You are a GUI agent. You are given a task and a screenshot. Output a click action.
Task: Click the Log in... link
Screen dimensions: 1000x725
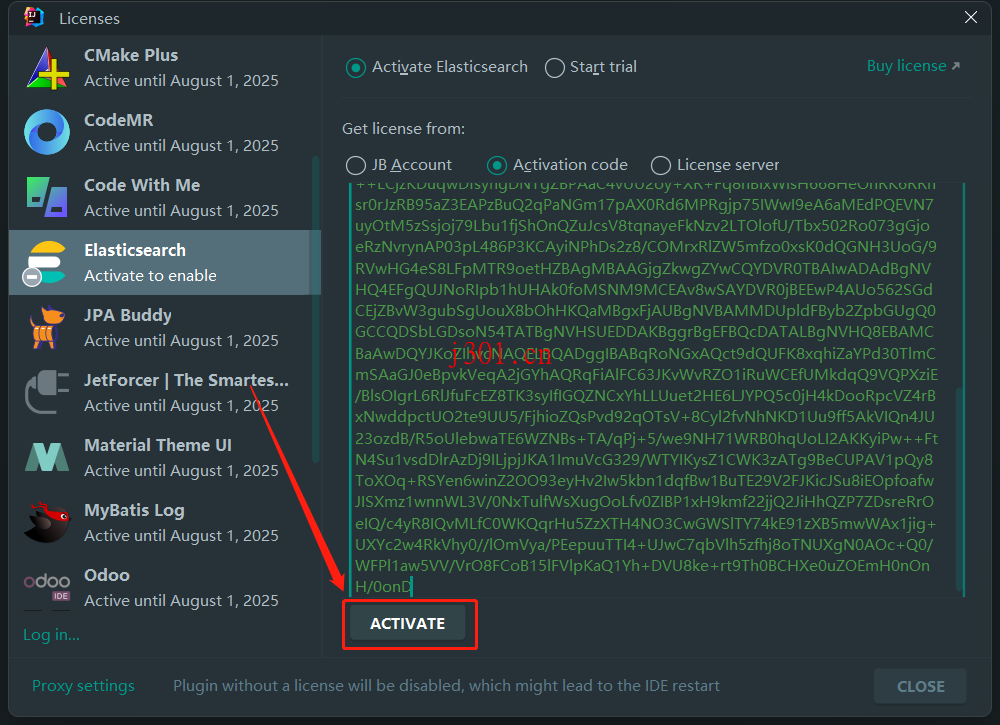52,635
